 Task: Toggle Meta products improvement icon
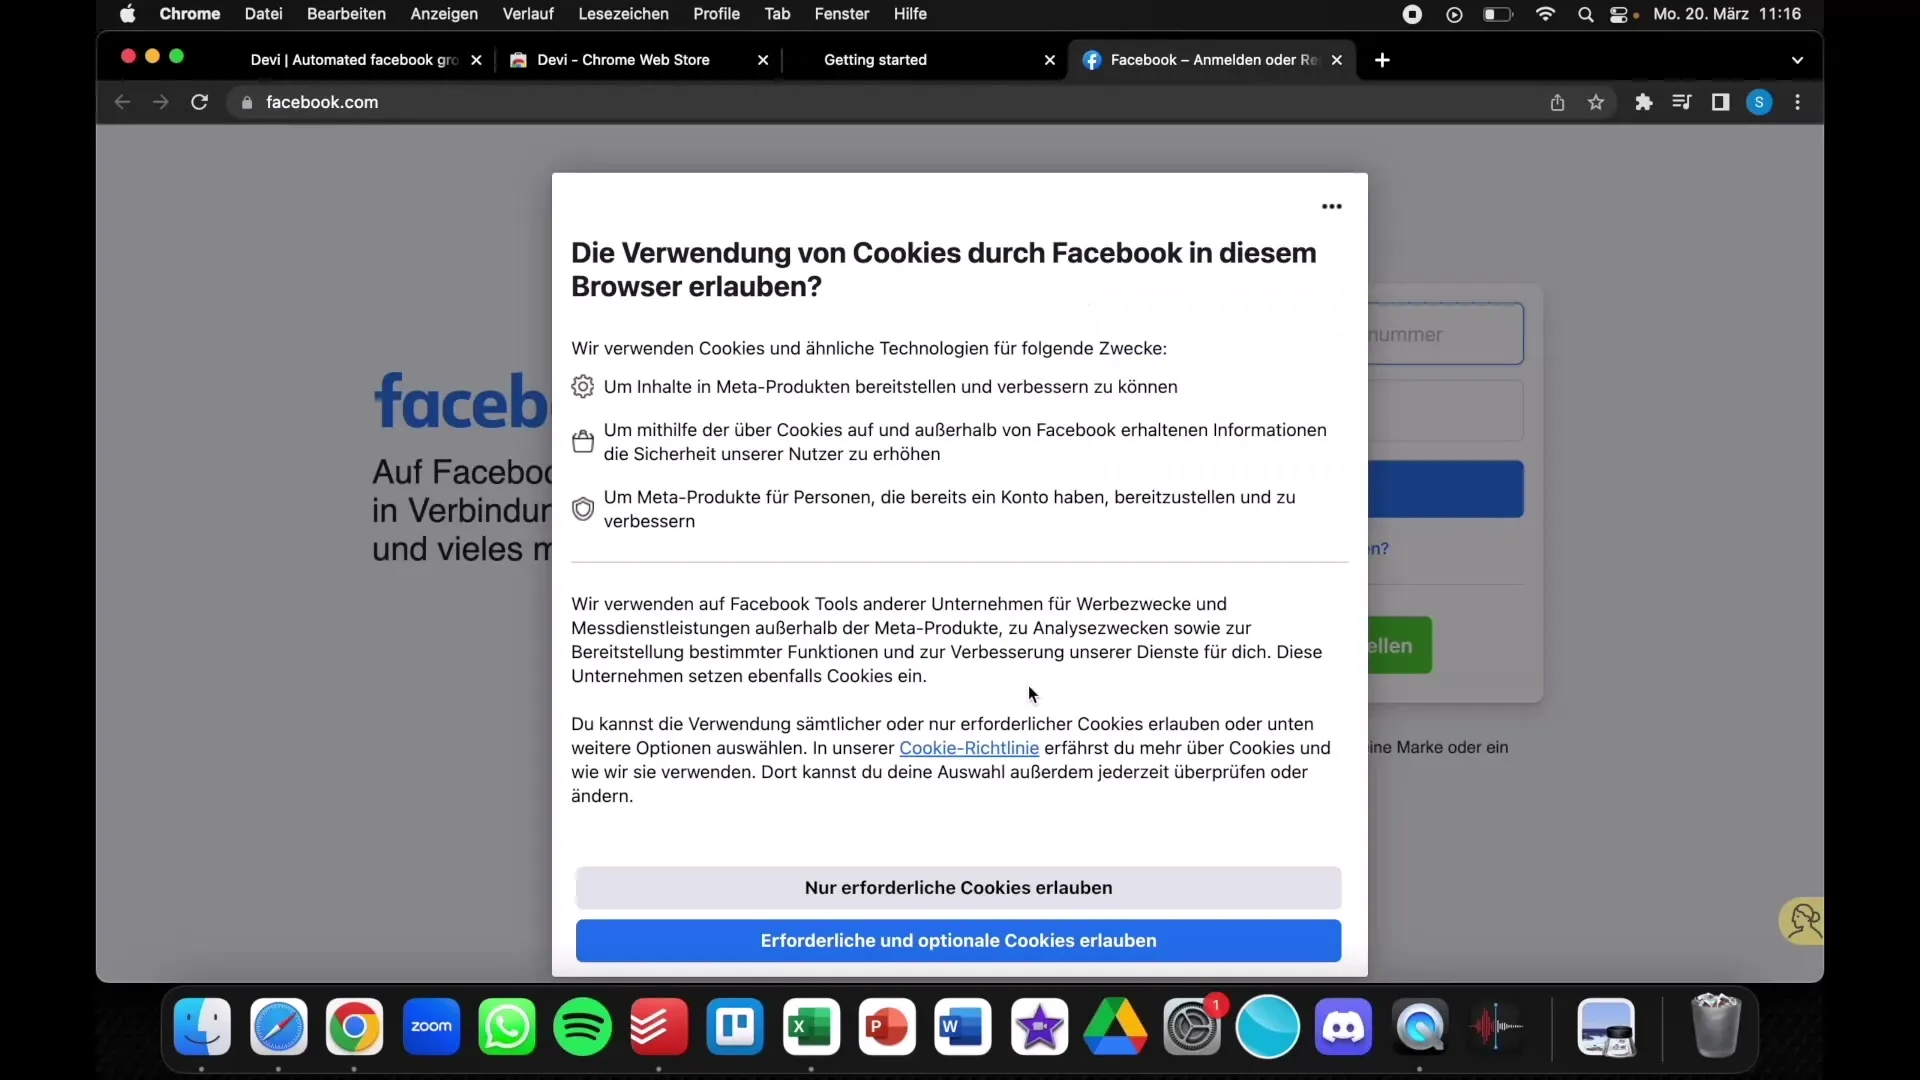tap(582, 508)
